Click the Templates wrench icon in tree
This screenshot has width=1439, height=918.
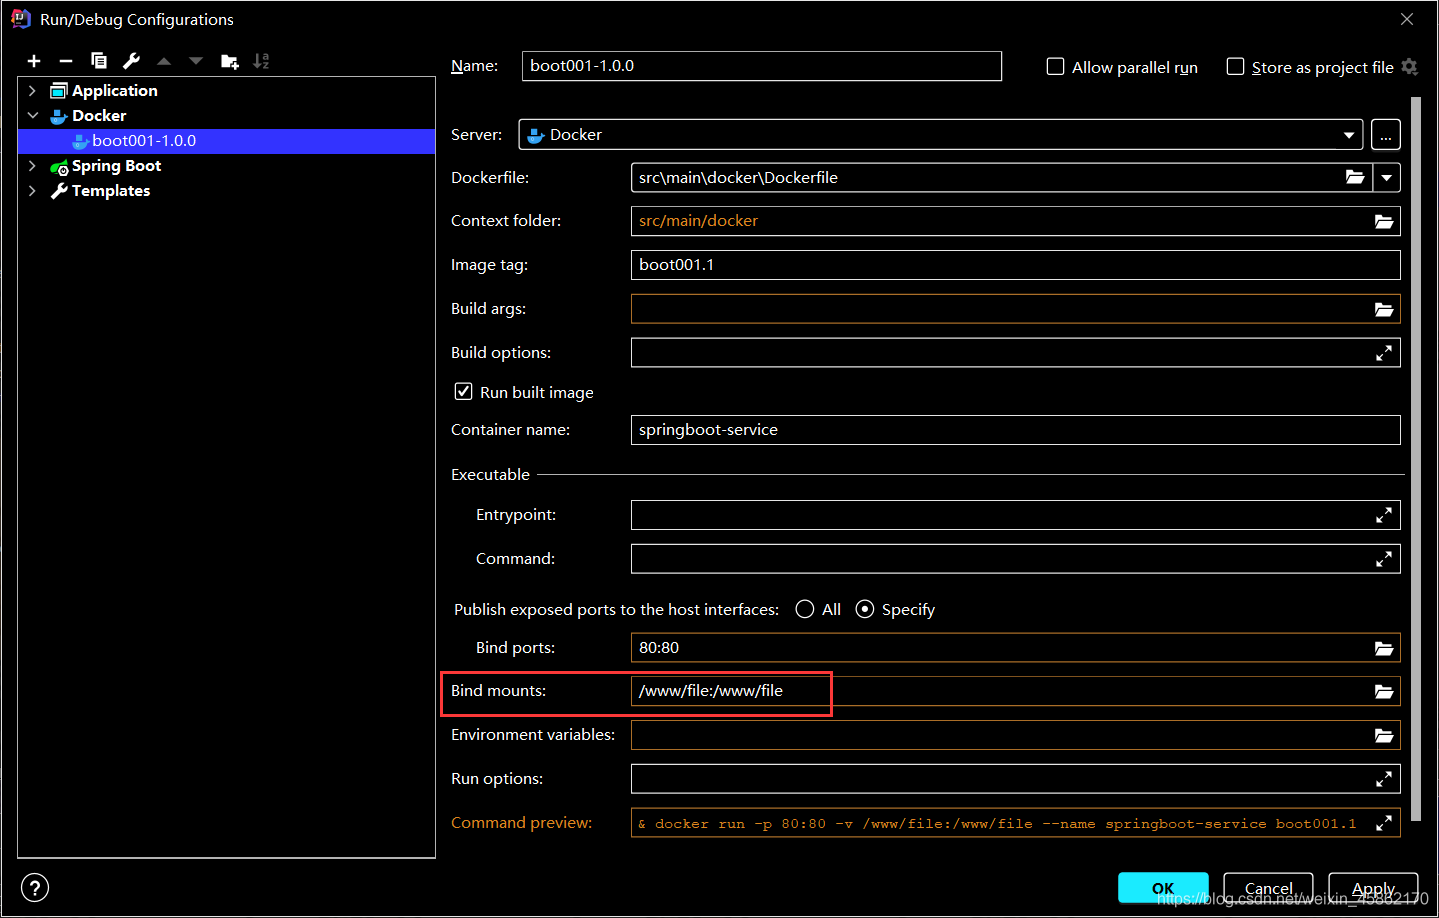click(59, 191)
